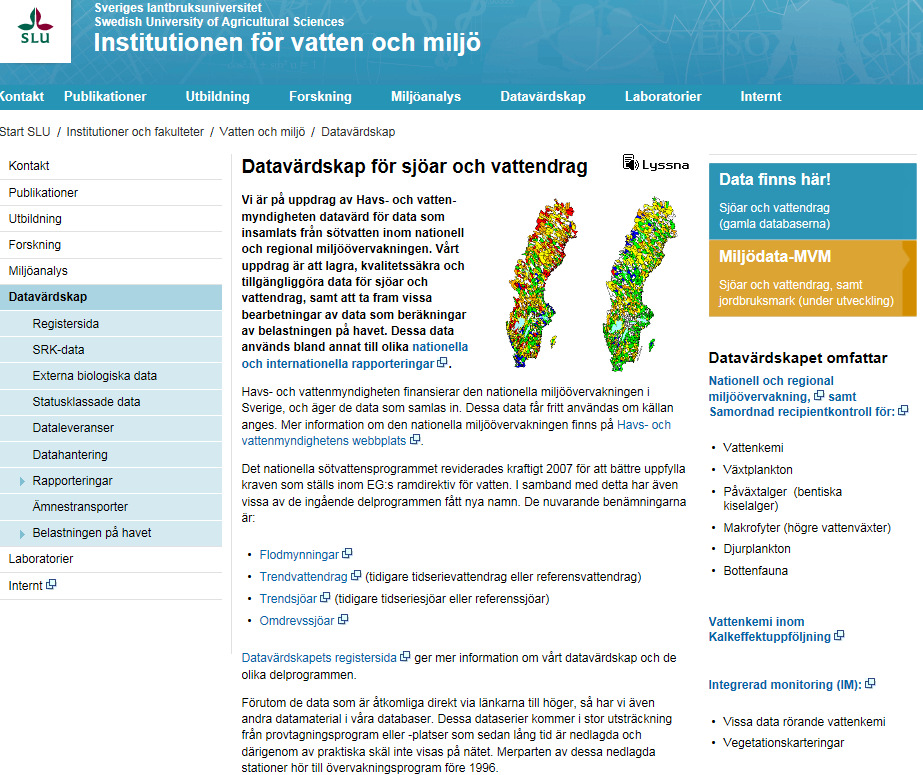
Task: Expand the Belastningen på havet arrow
Action: click(22, 534)
